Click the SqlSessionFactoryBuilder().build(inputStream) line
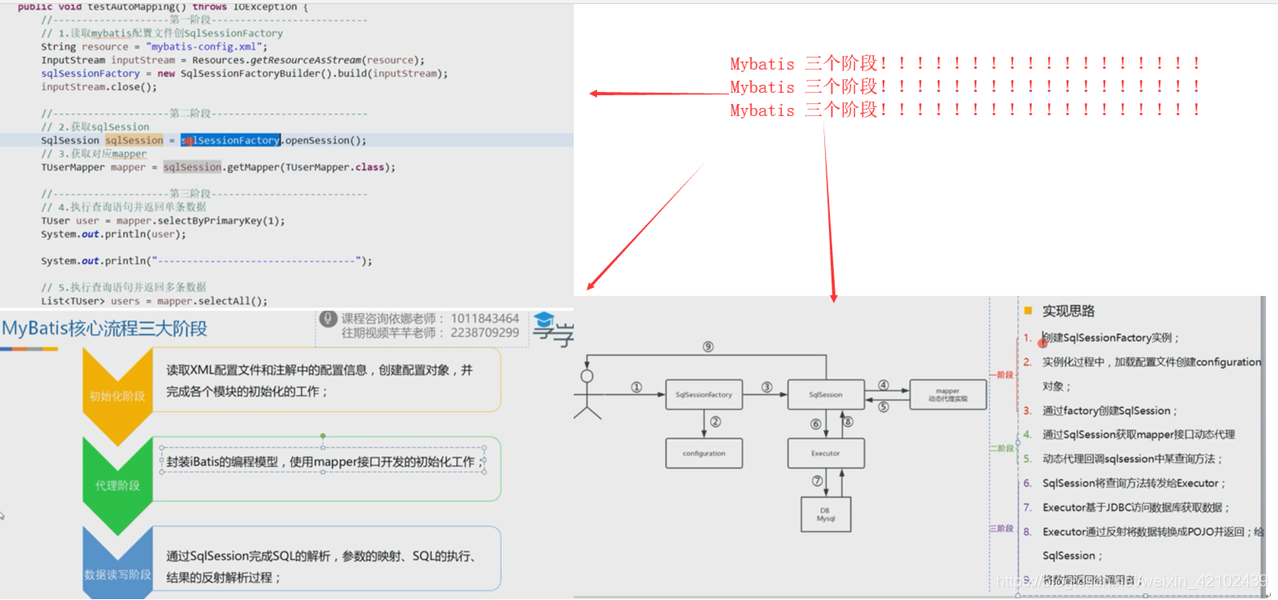Viewport: 1278px width, 600px height. (244, 74)
